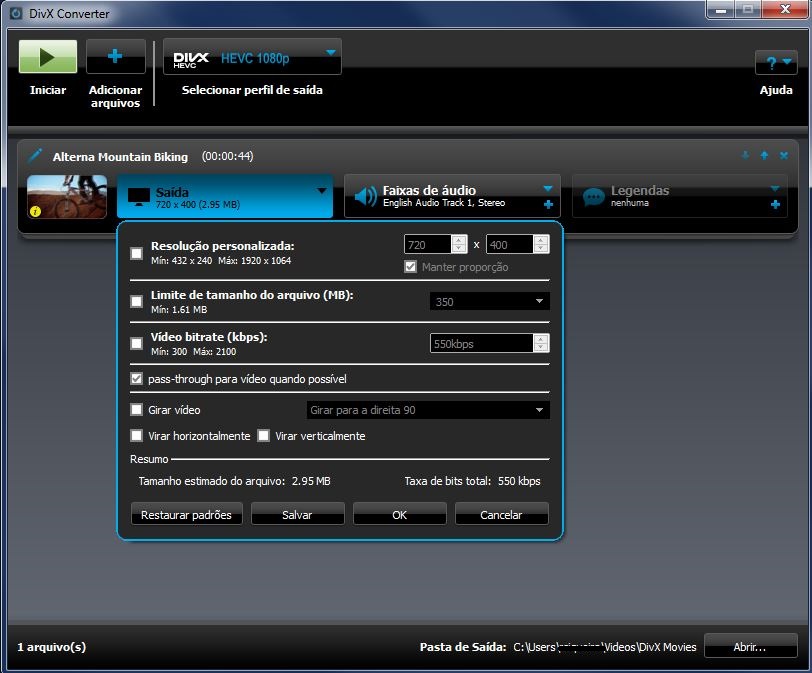This screenshot has height=673, width=812.
Task: Click the speech bubble Legendas icon
Action: (593, 197)
